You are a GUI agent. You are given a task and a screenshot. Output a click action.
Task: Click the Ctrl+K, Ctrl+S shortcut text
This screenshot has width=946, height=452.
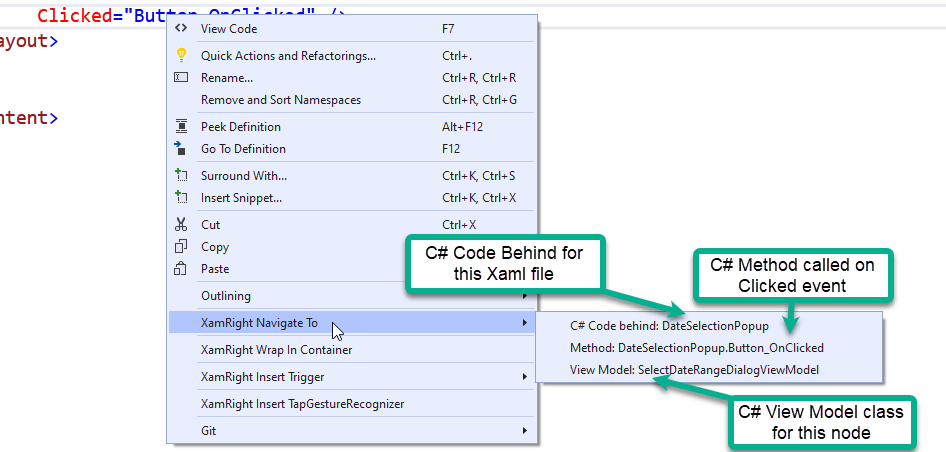478,176
